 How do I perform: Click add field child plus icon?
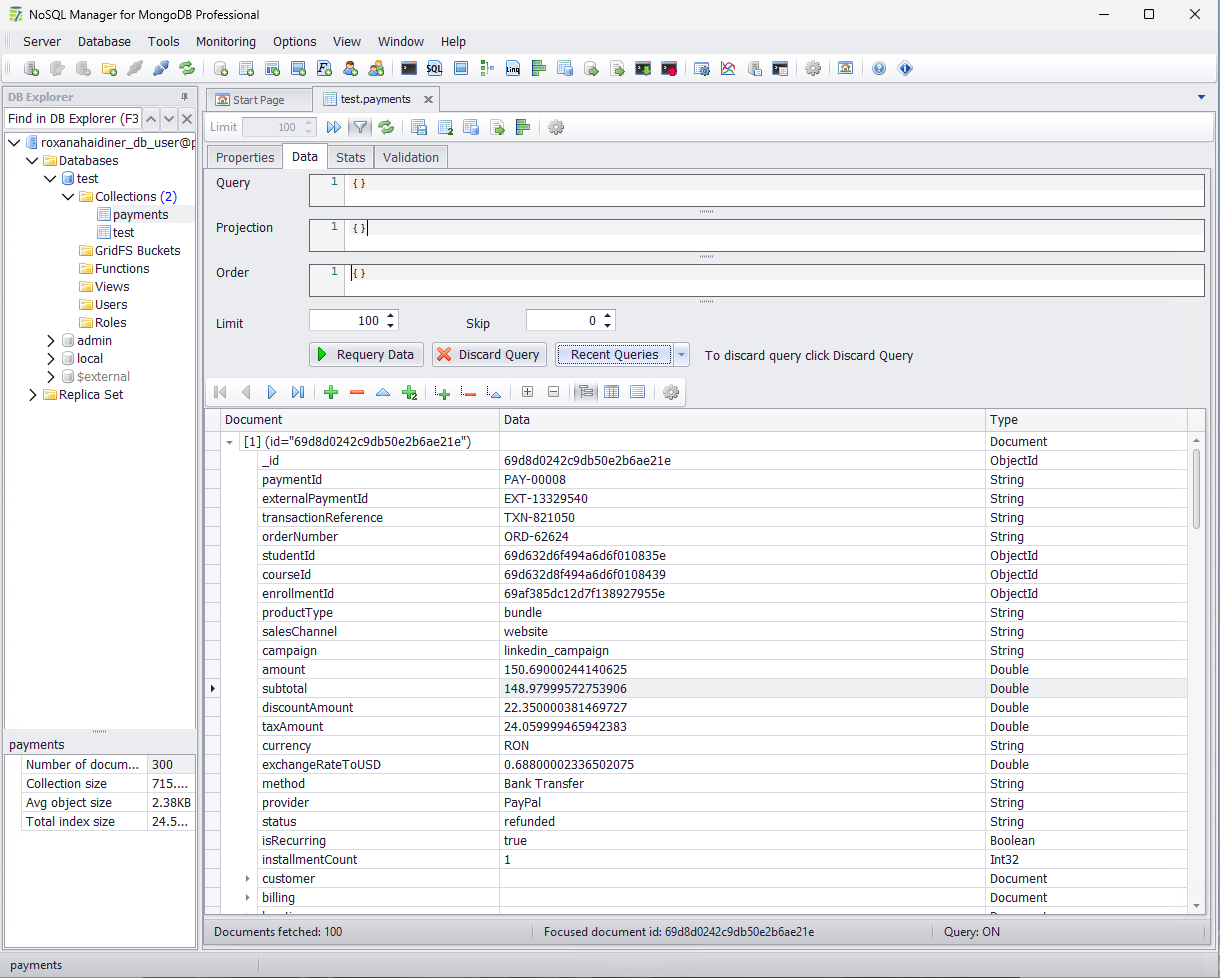tap(443, 392)
